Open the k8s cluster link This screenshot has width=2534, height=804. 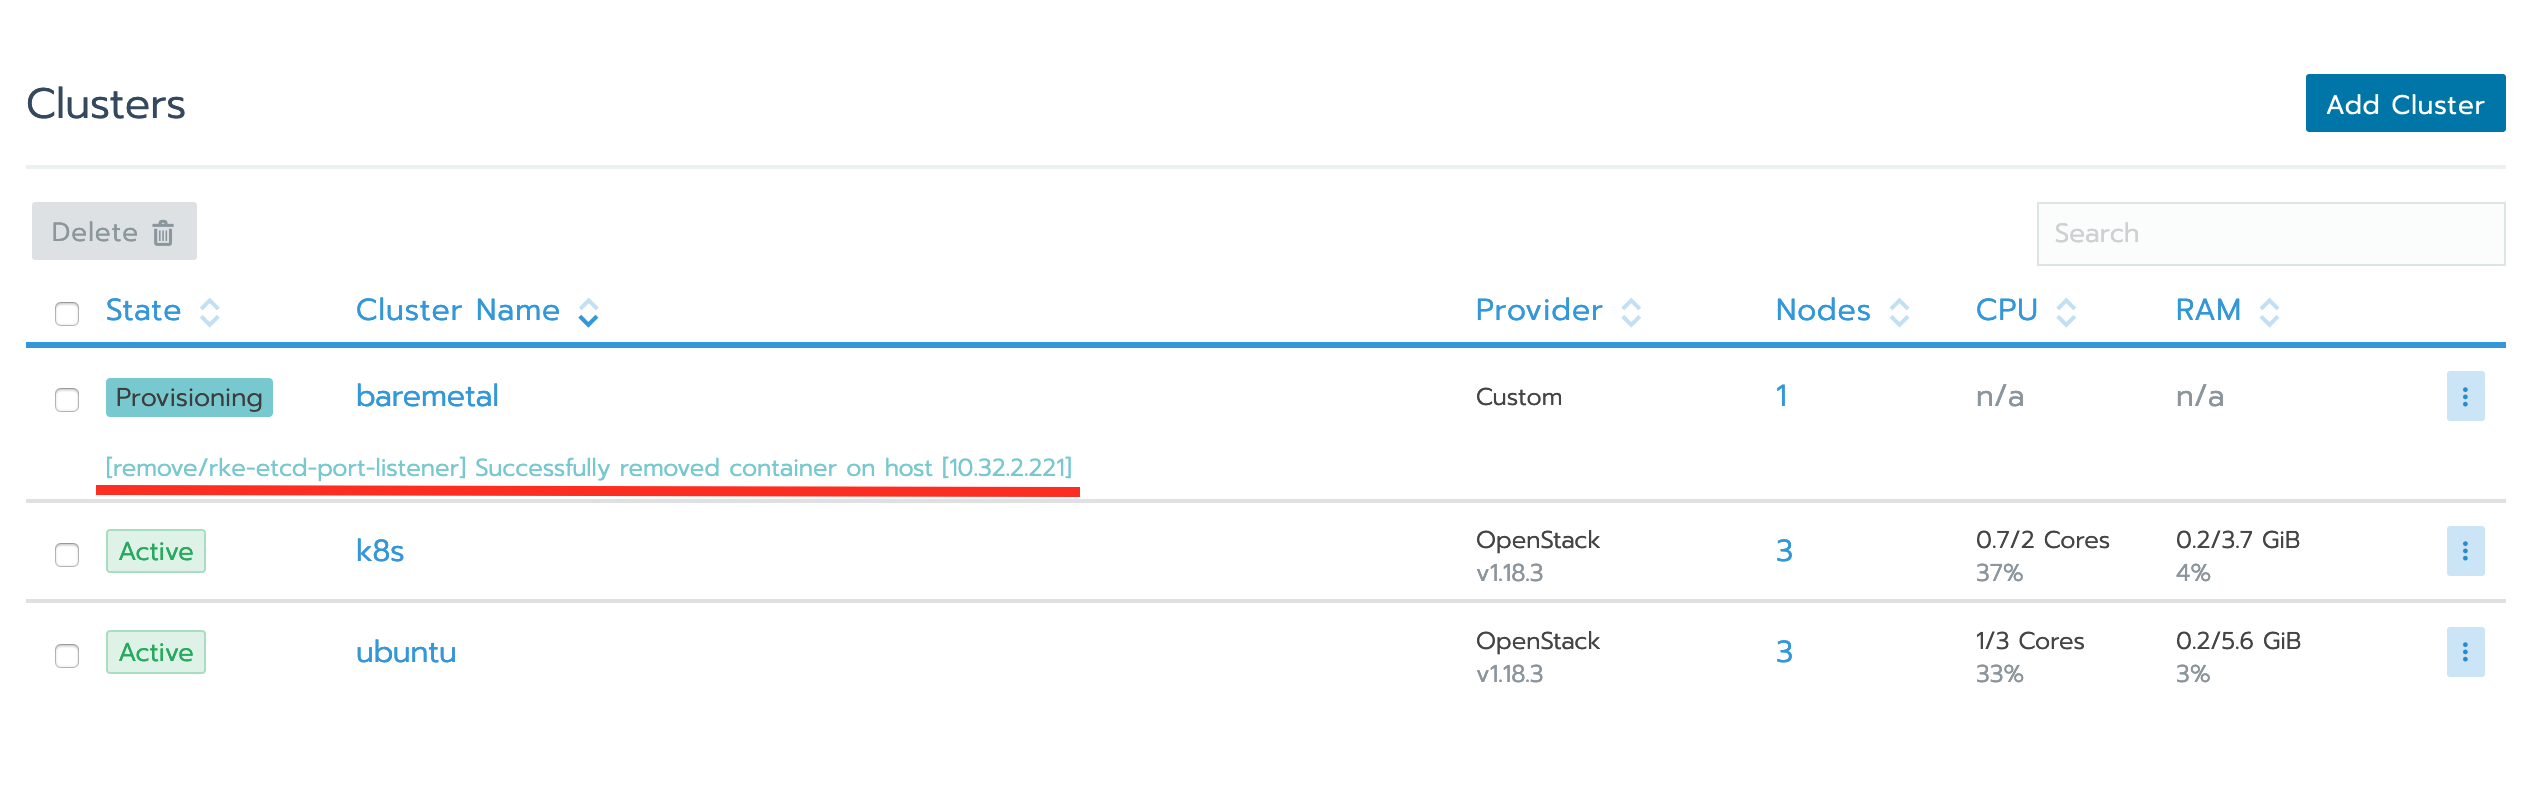coord(380,551)
